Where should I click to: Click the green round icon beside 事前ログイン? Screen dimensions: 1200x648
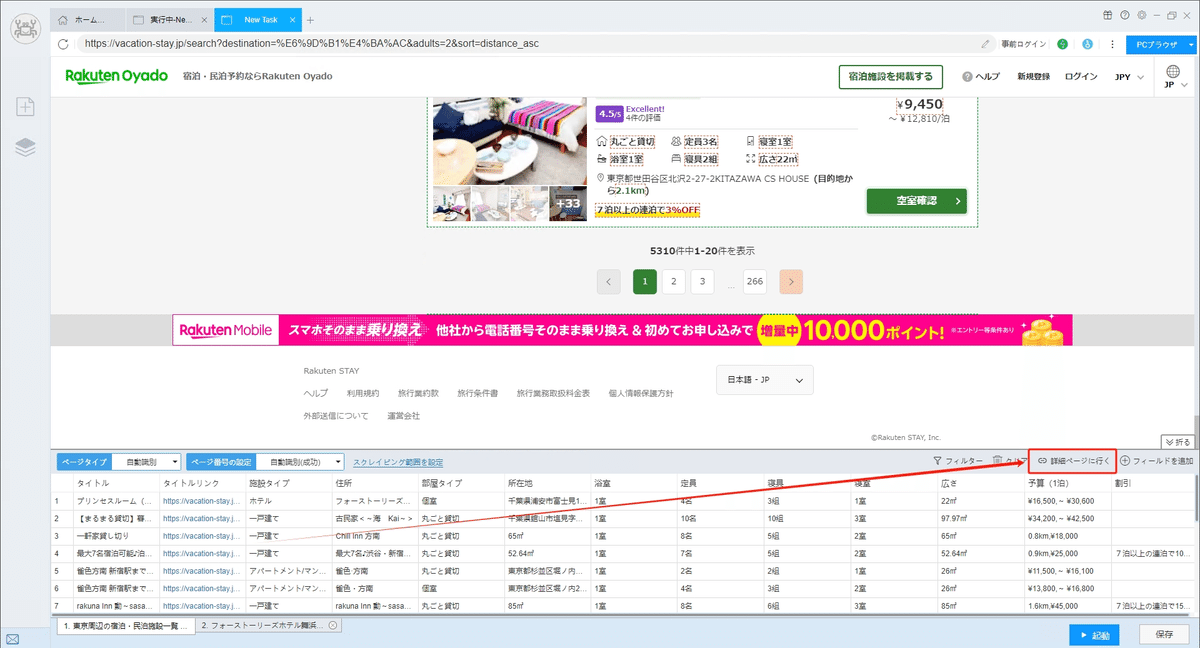(1062, 44)
